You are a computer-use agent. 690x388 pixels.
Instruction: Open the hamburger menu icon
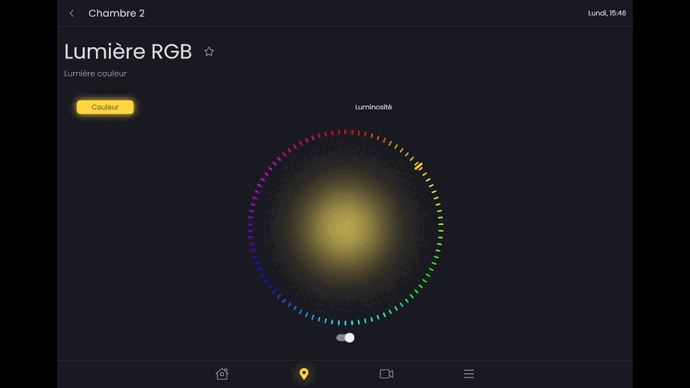click(469, 373)
